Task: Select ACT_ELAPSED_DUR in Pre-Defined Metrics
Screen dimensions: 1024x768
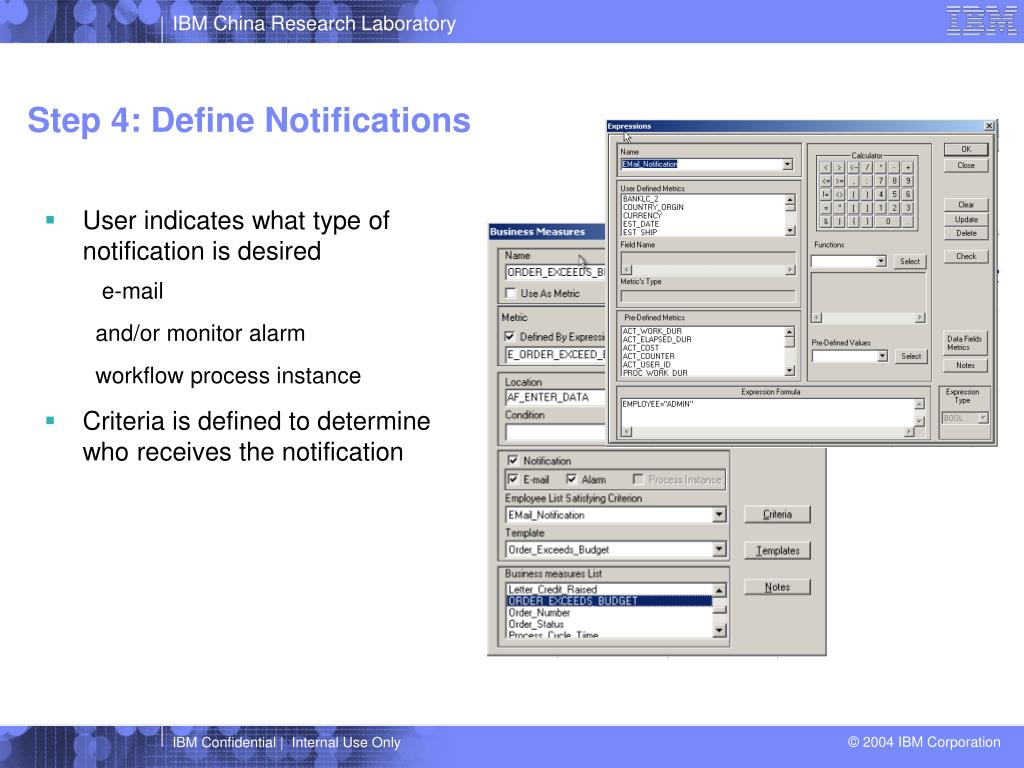Action: tap(657, 340)
